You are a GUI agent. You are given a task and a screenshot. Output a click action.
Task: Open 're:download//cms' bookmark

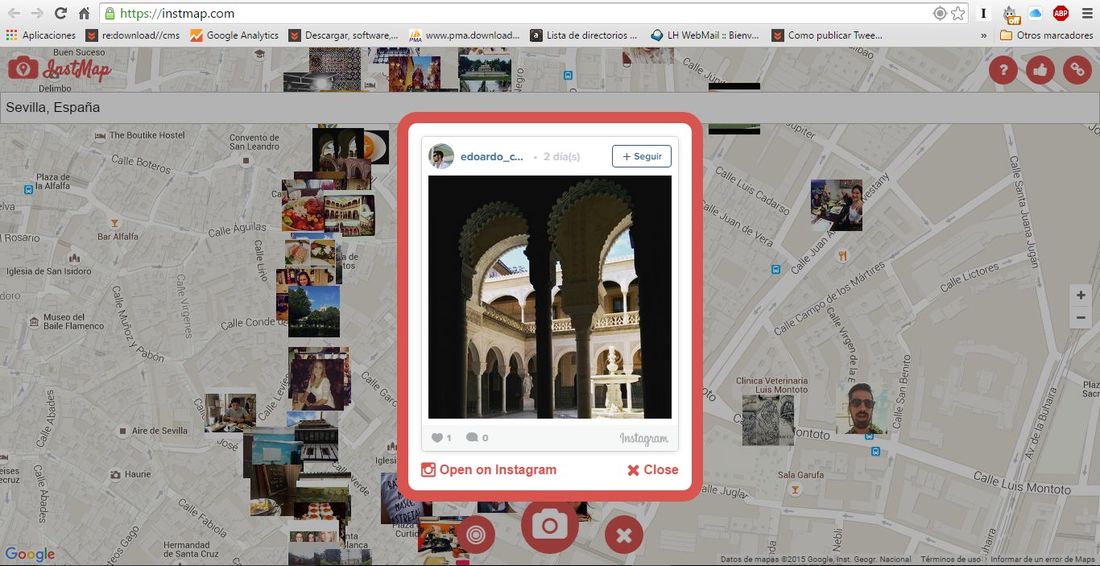tap(132, 35)
